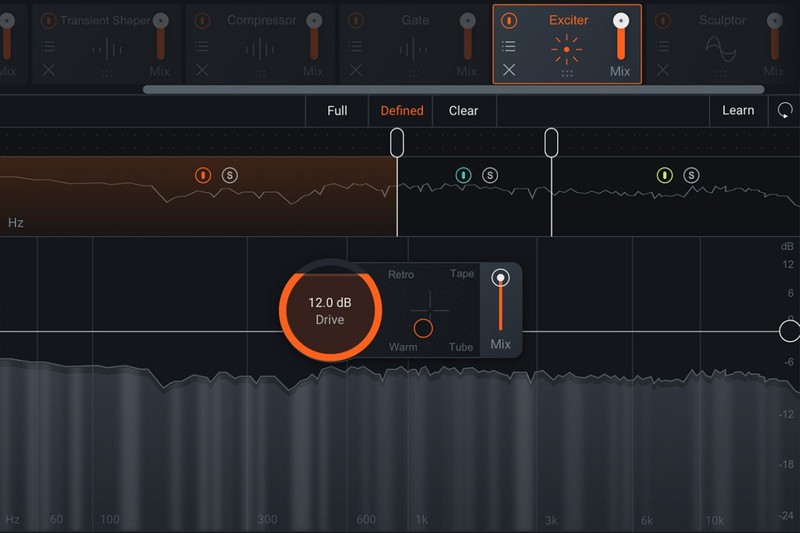
Task: Remove the Gate module
Action: (x=356, y=70)
